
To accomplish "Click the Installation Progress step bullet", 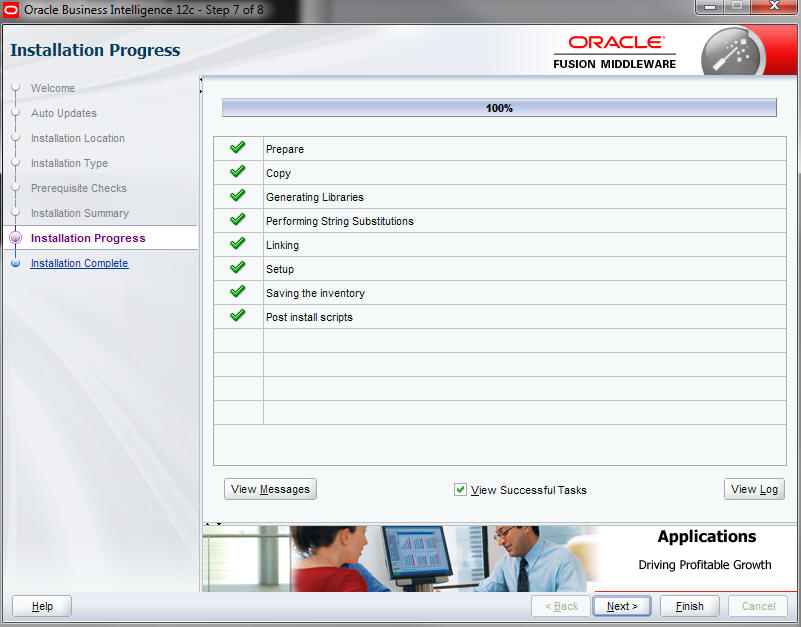I will (x=16, y=238).
